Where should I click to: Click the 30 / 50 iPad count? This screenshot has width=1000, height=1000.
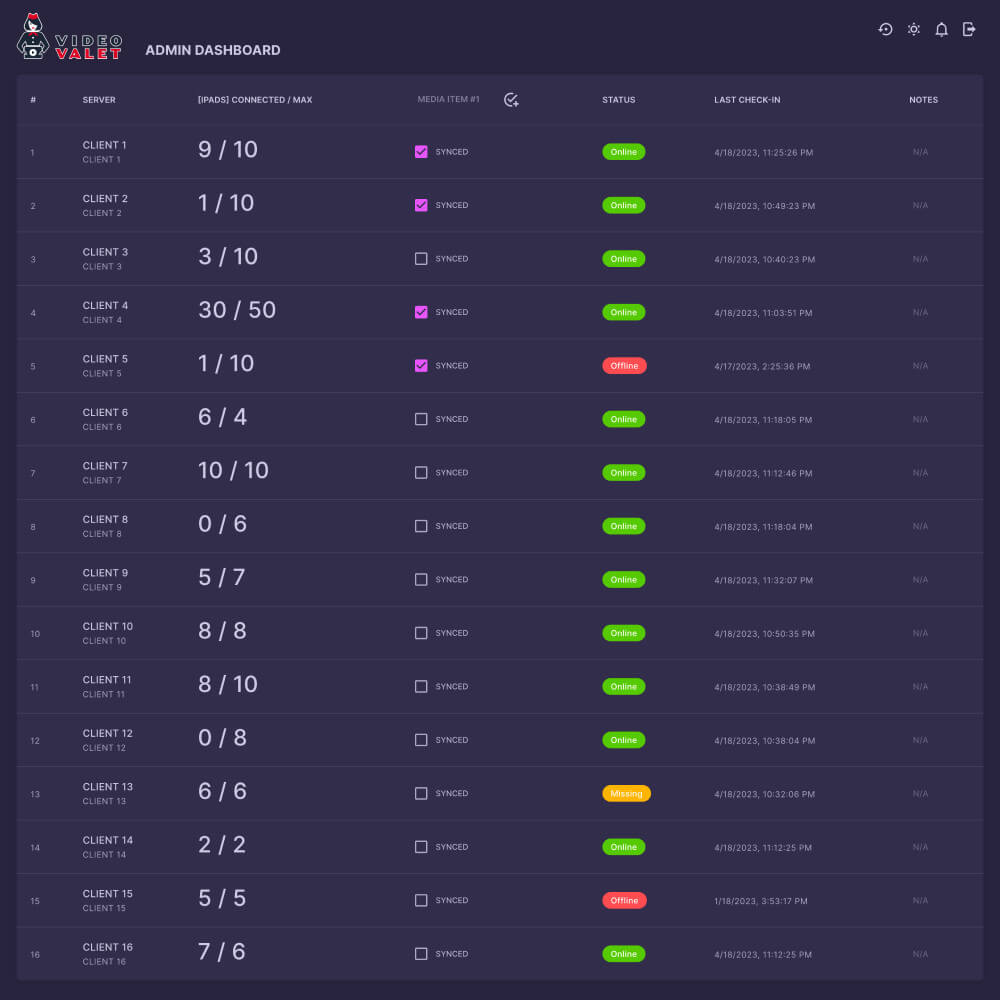(x=237, y=310)
